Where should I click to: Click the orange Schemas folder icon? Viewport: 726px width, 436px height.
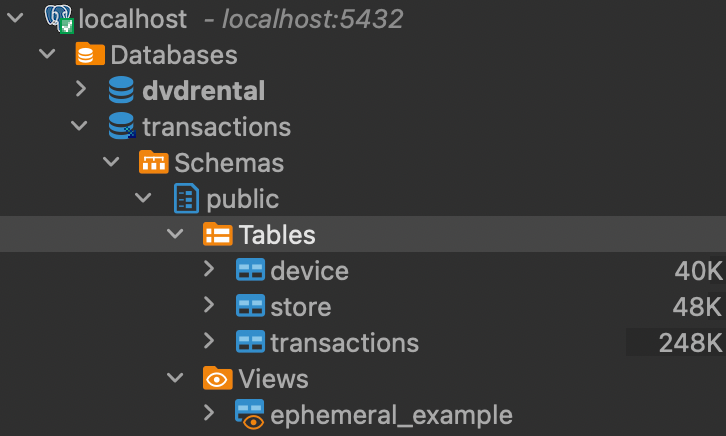point(153,162)
